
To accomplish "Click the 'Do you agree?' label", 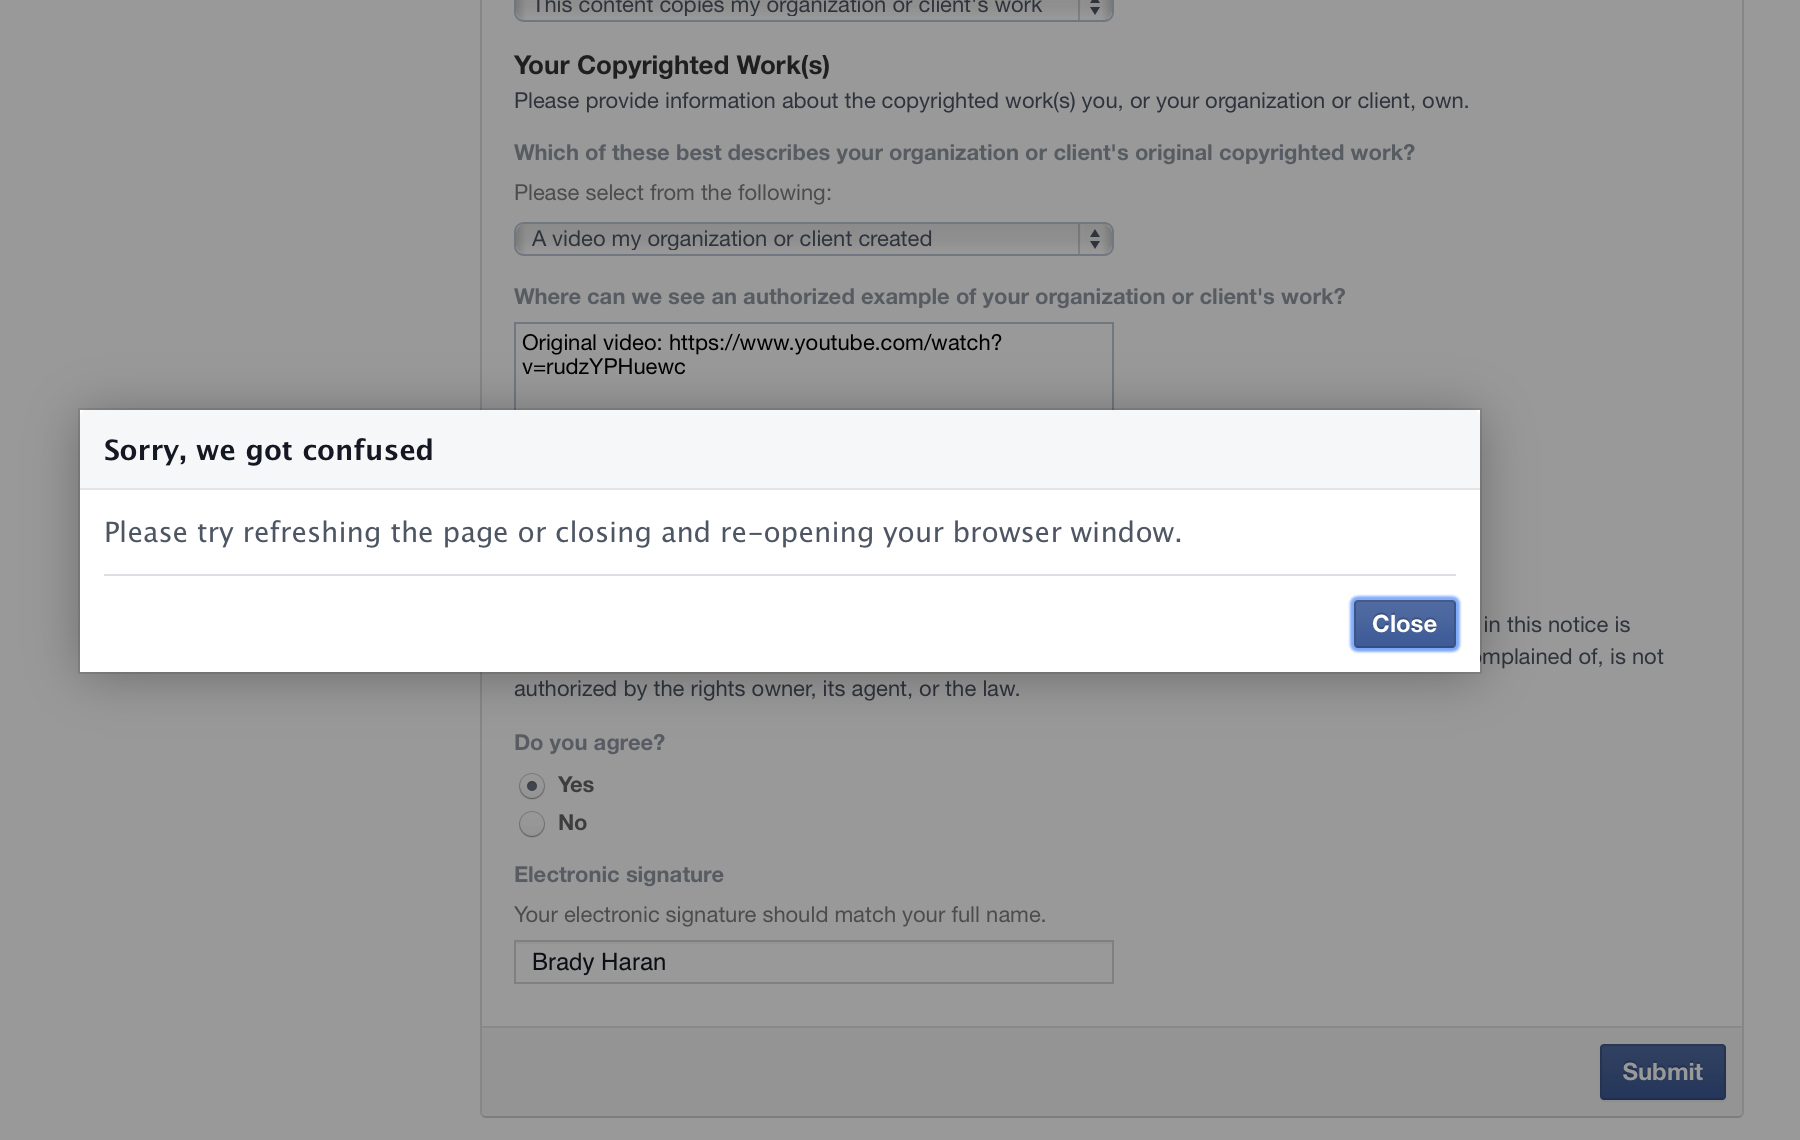I will (589, 743).
